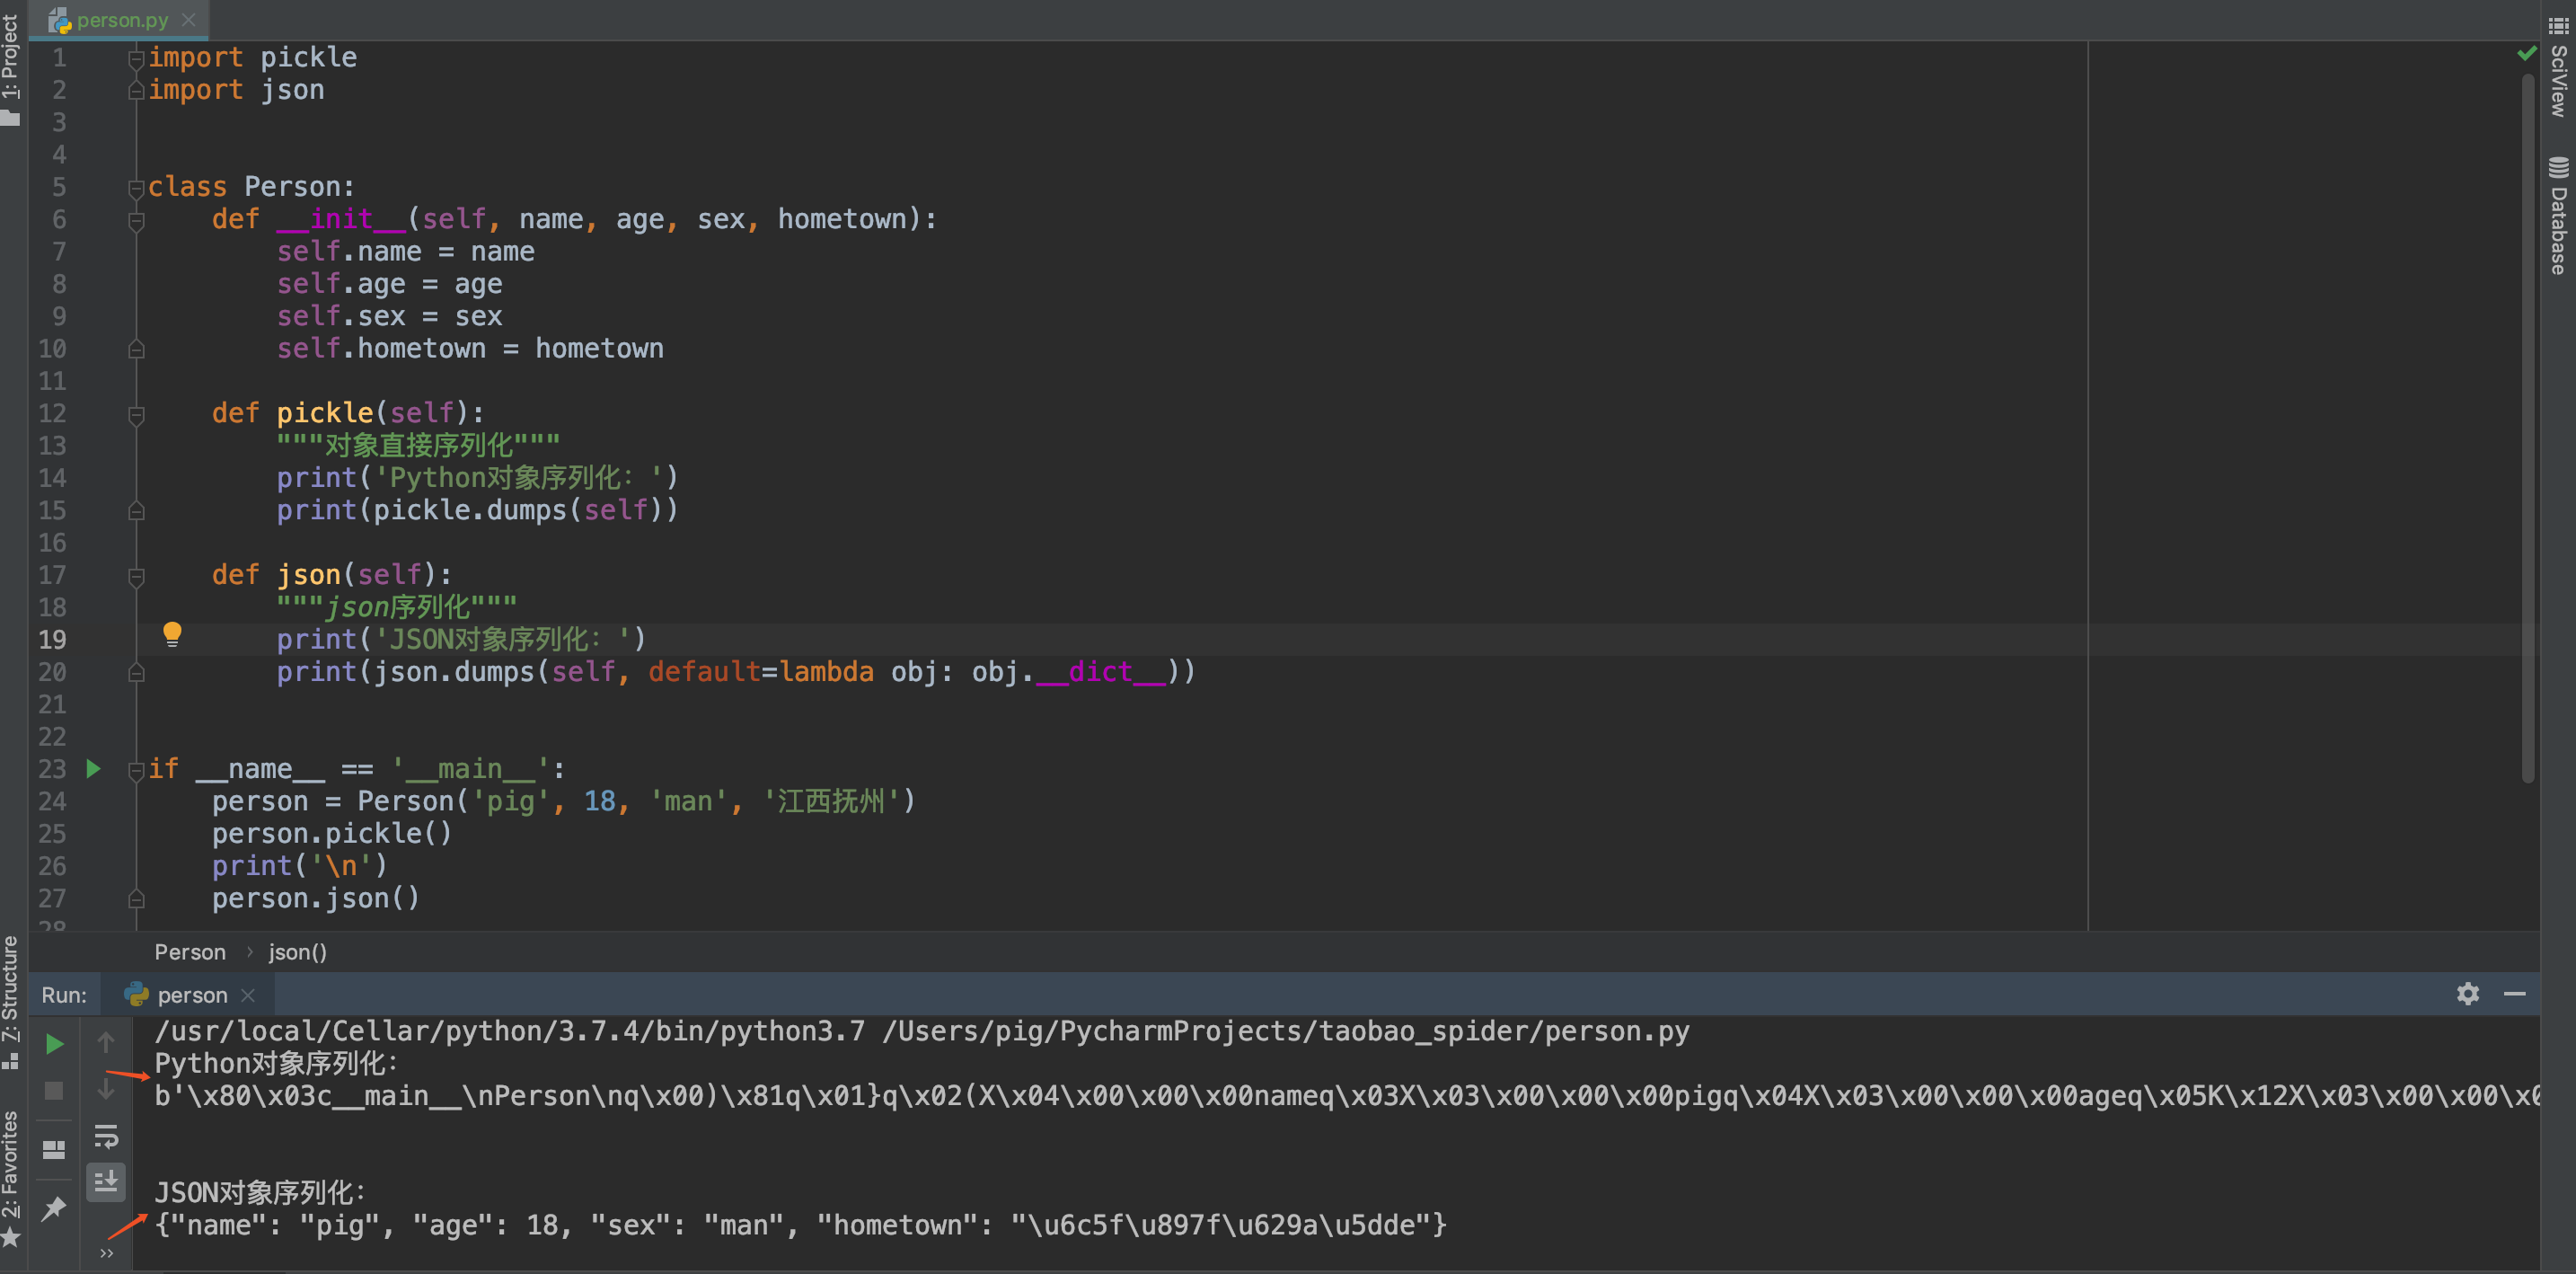The height and width of the screenshot is (1274, 2576).
Task: Click the green run gutter arrow at line 23
Action: coord(94,768)
